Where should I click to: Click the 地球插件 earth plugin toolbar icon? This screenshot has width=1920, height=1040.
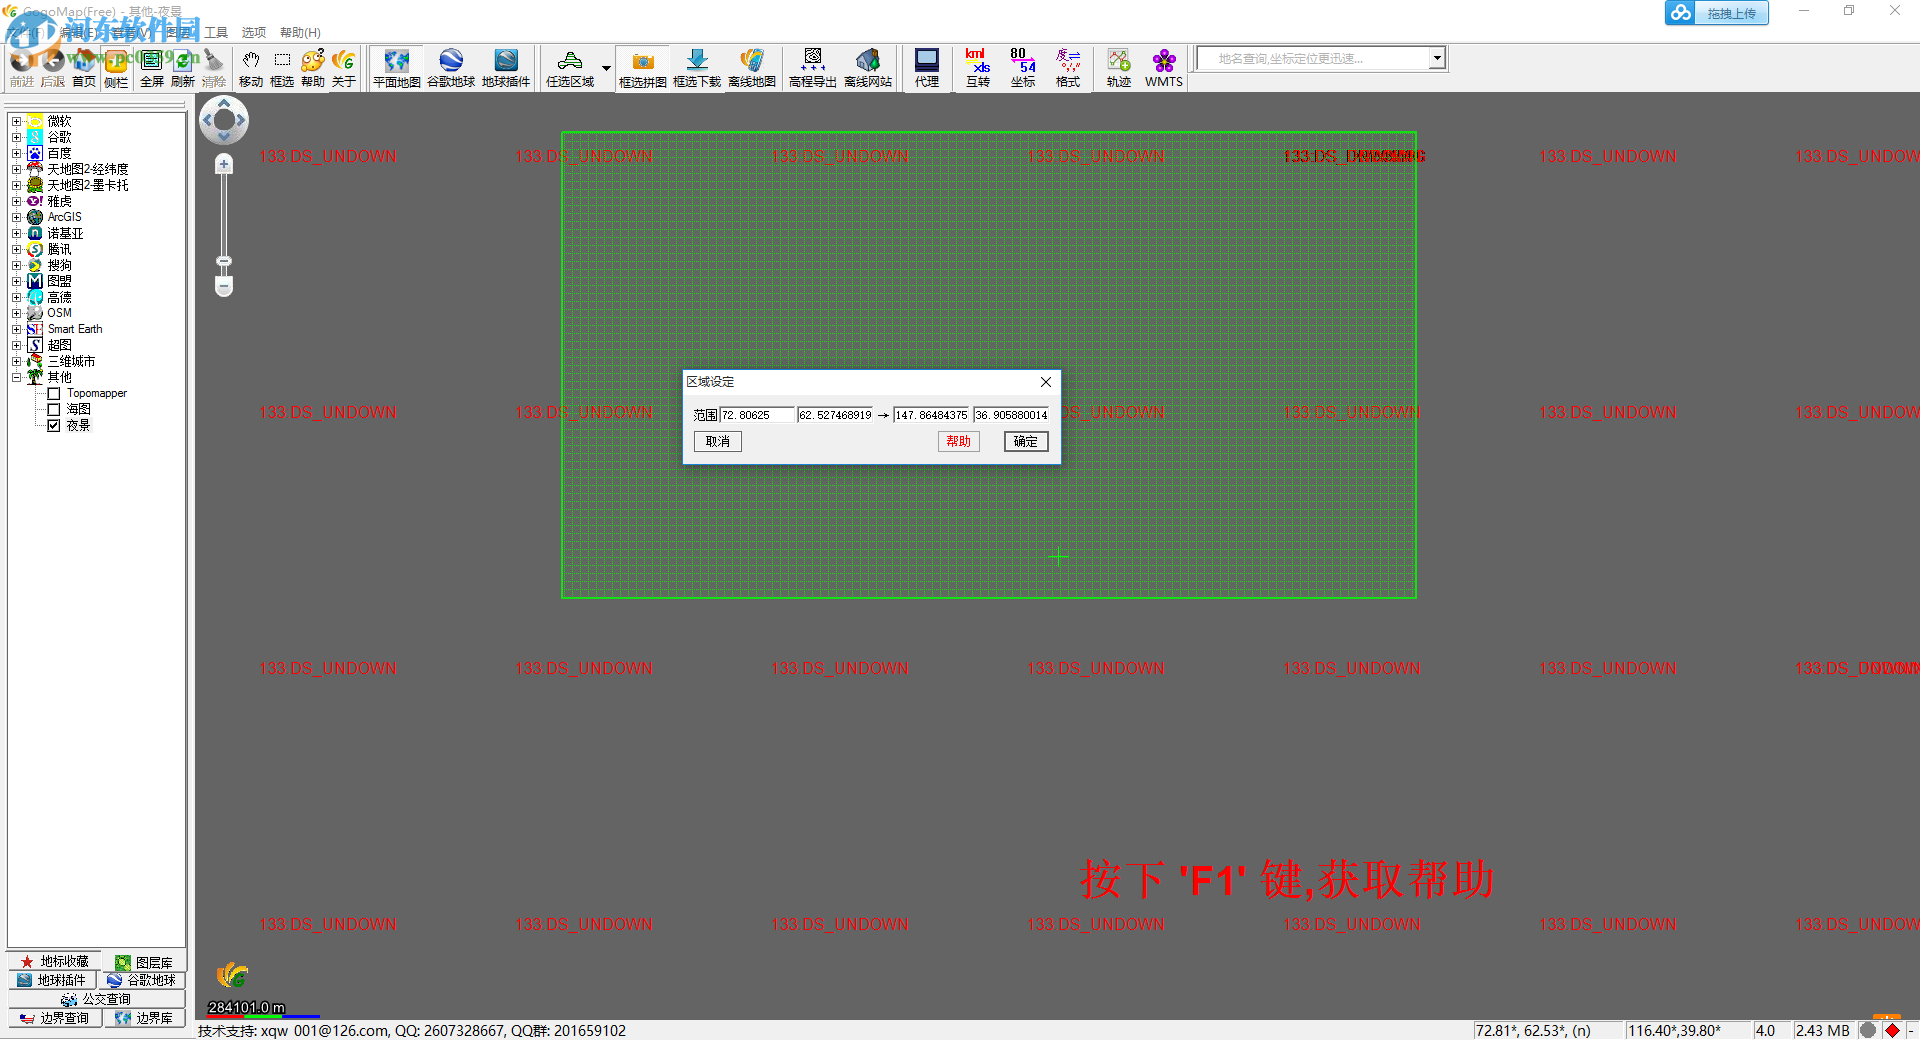click(506, 68)
